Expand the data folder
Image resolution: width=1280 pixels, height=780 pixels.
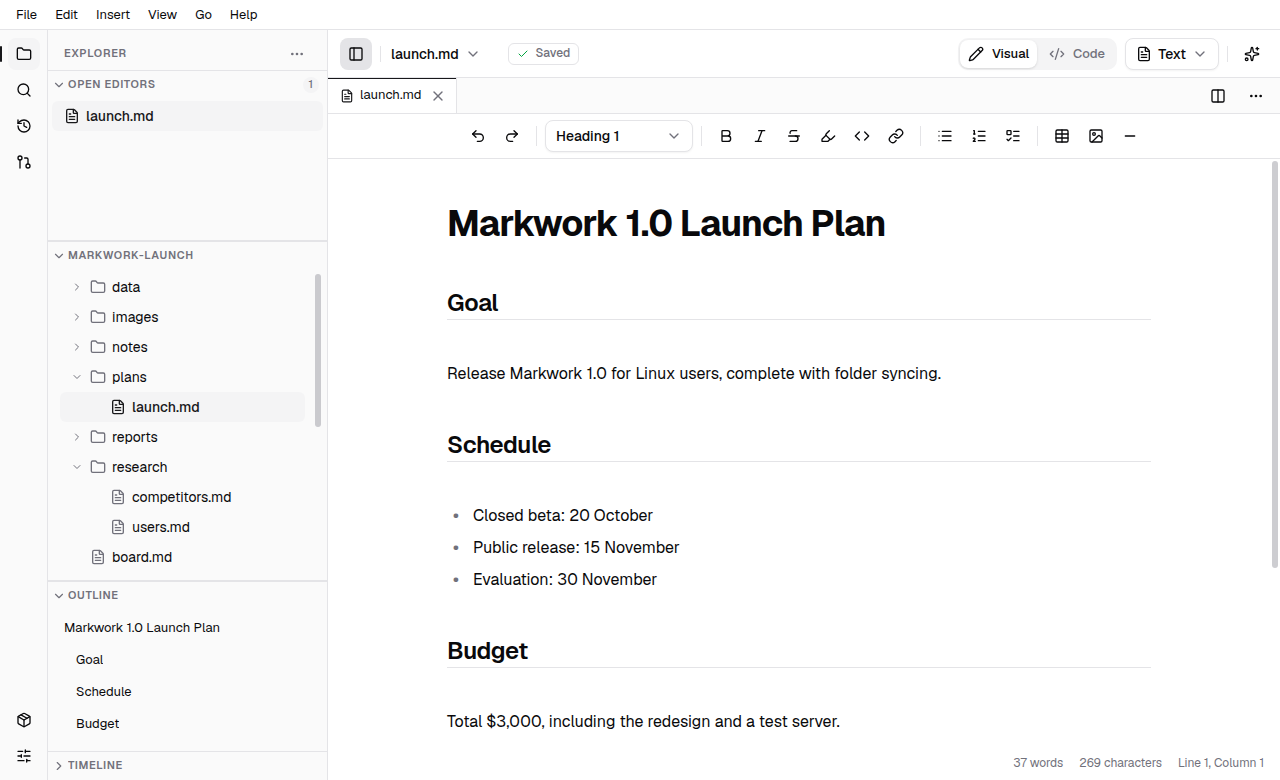coord(77,287)
